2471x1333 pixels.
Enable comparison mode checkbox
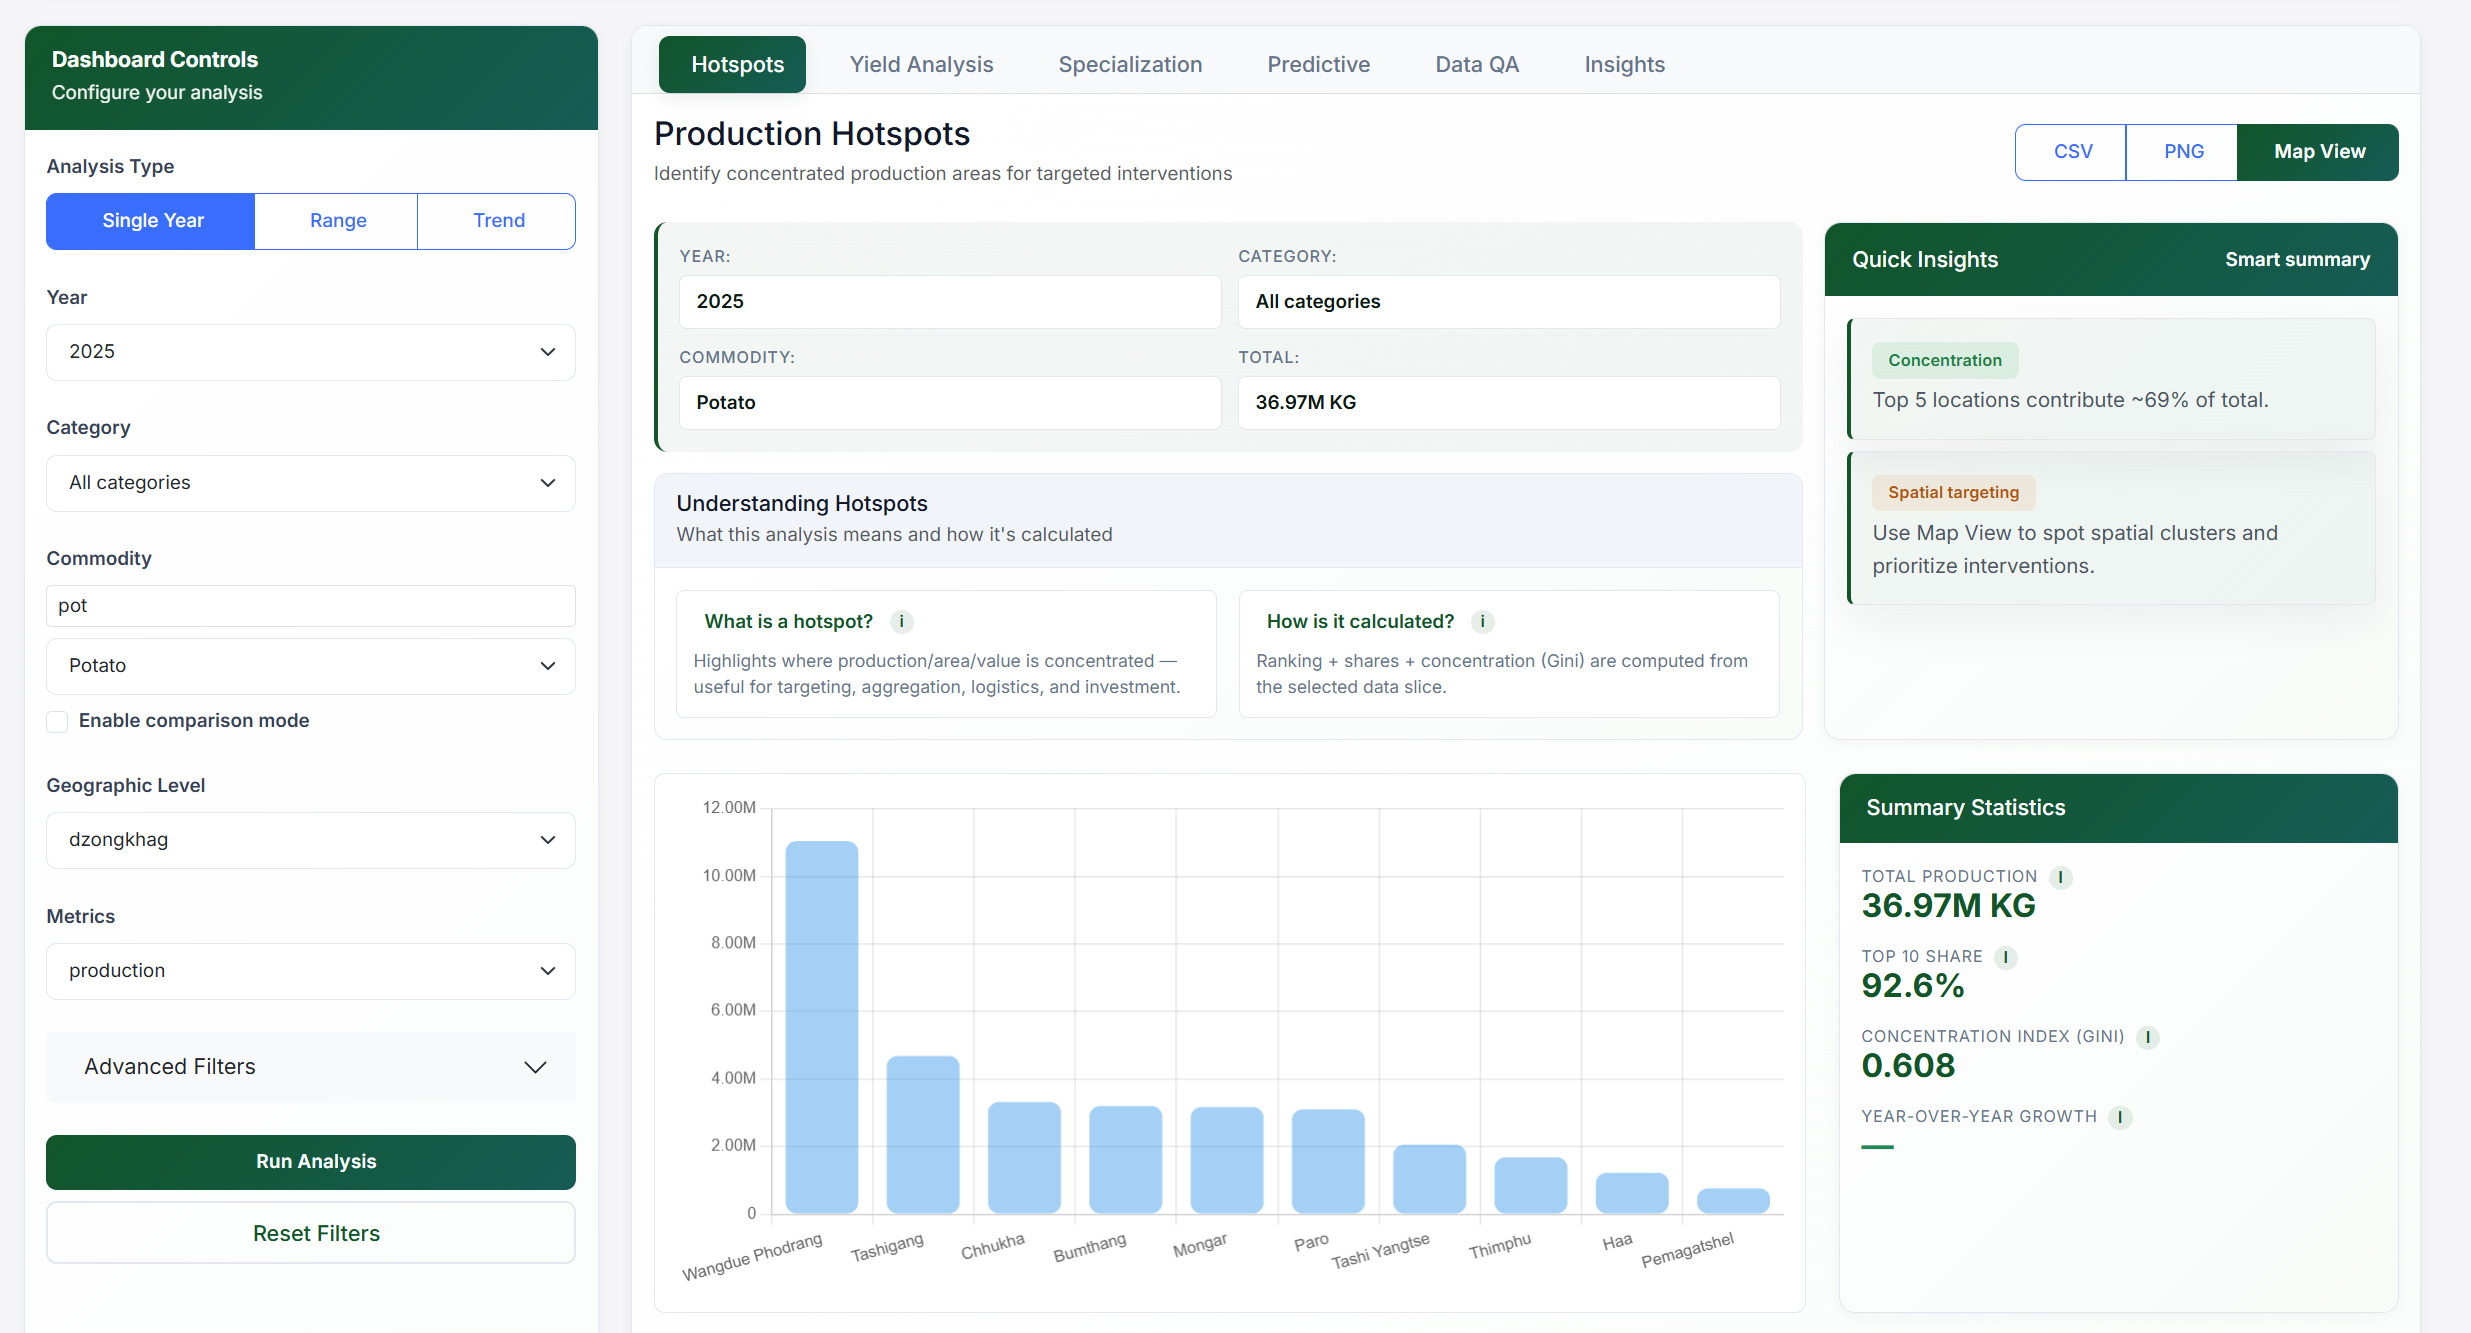(x=58, y=721)
